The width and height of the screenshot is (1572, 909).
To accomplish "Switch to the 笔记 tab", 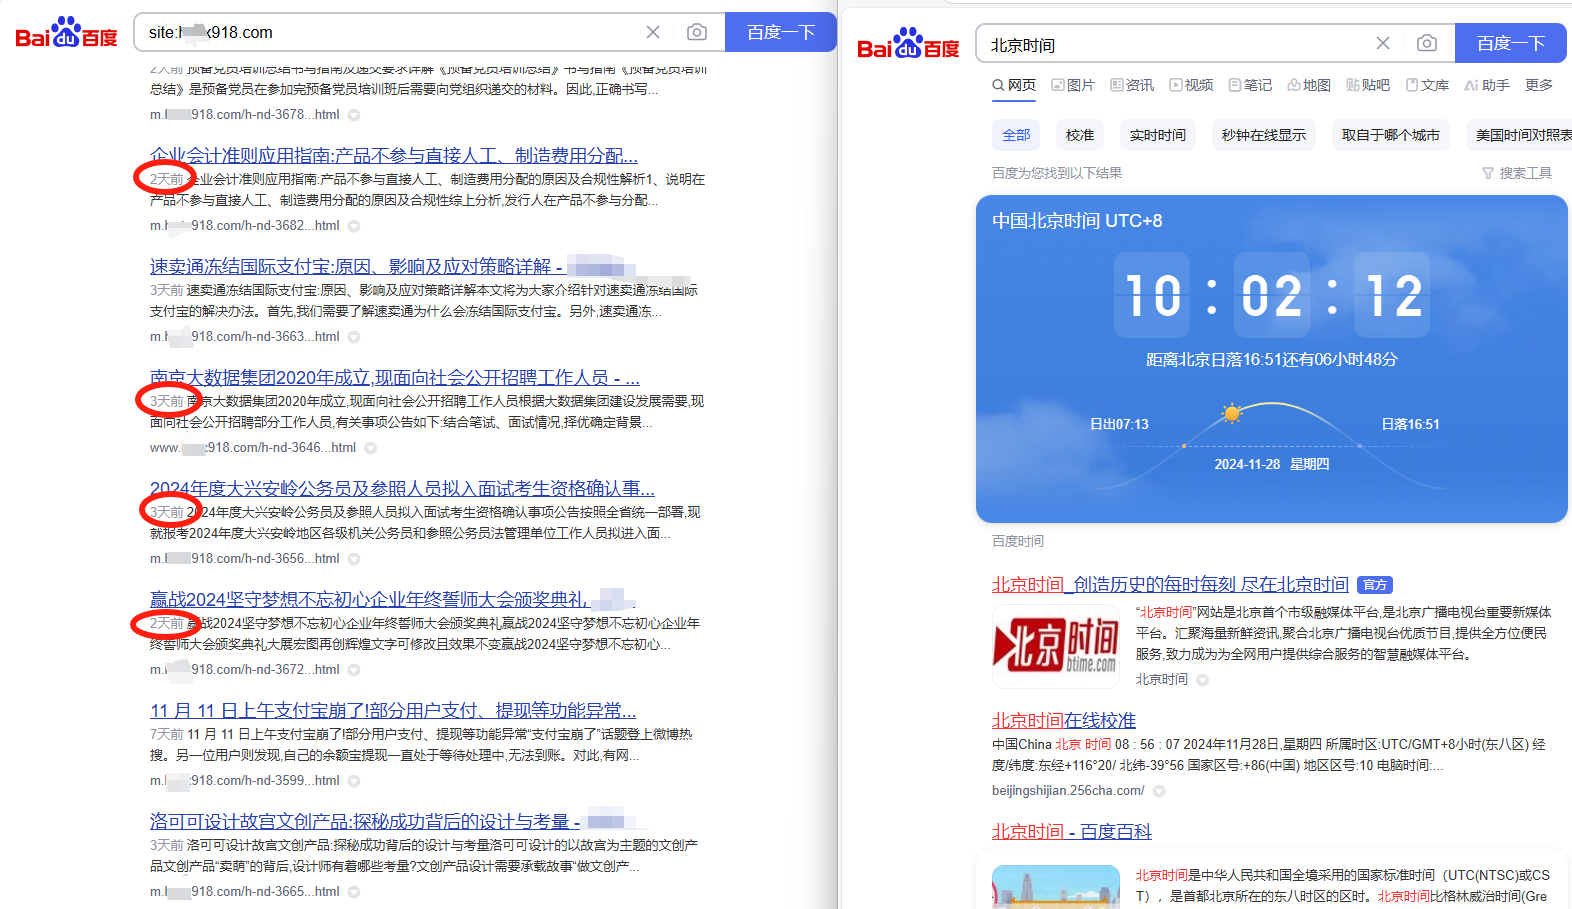I will [1250, 85].
